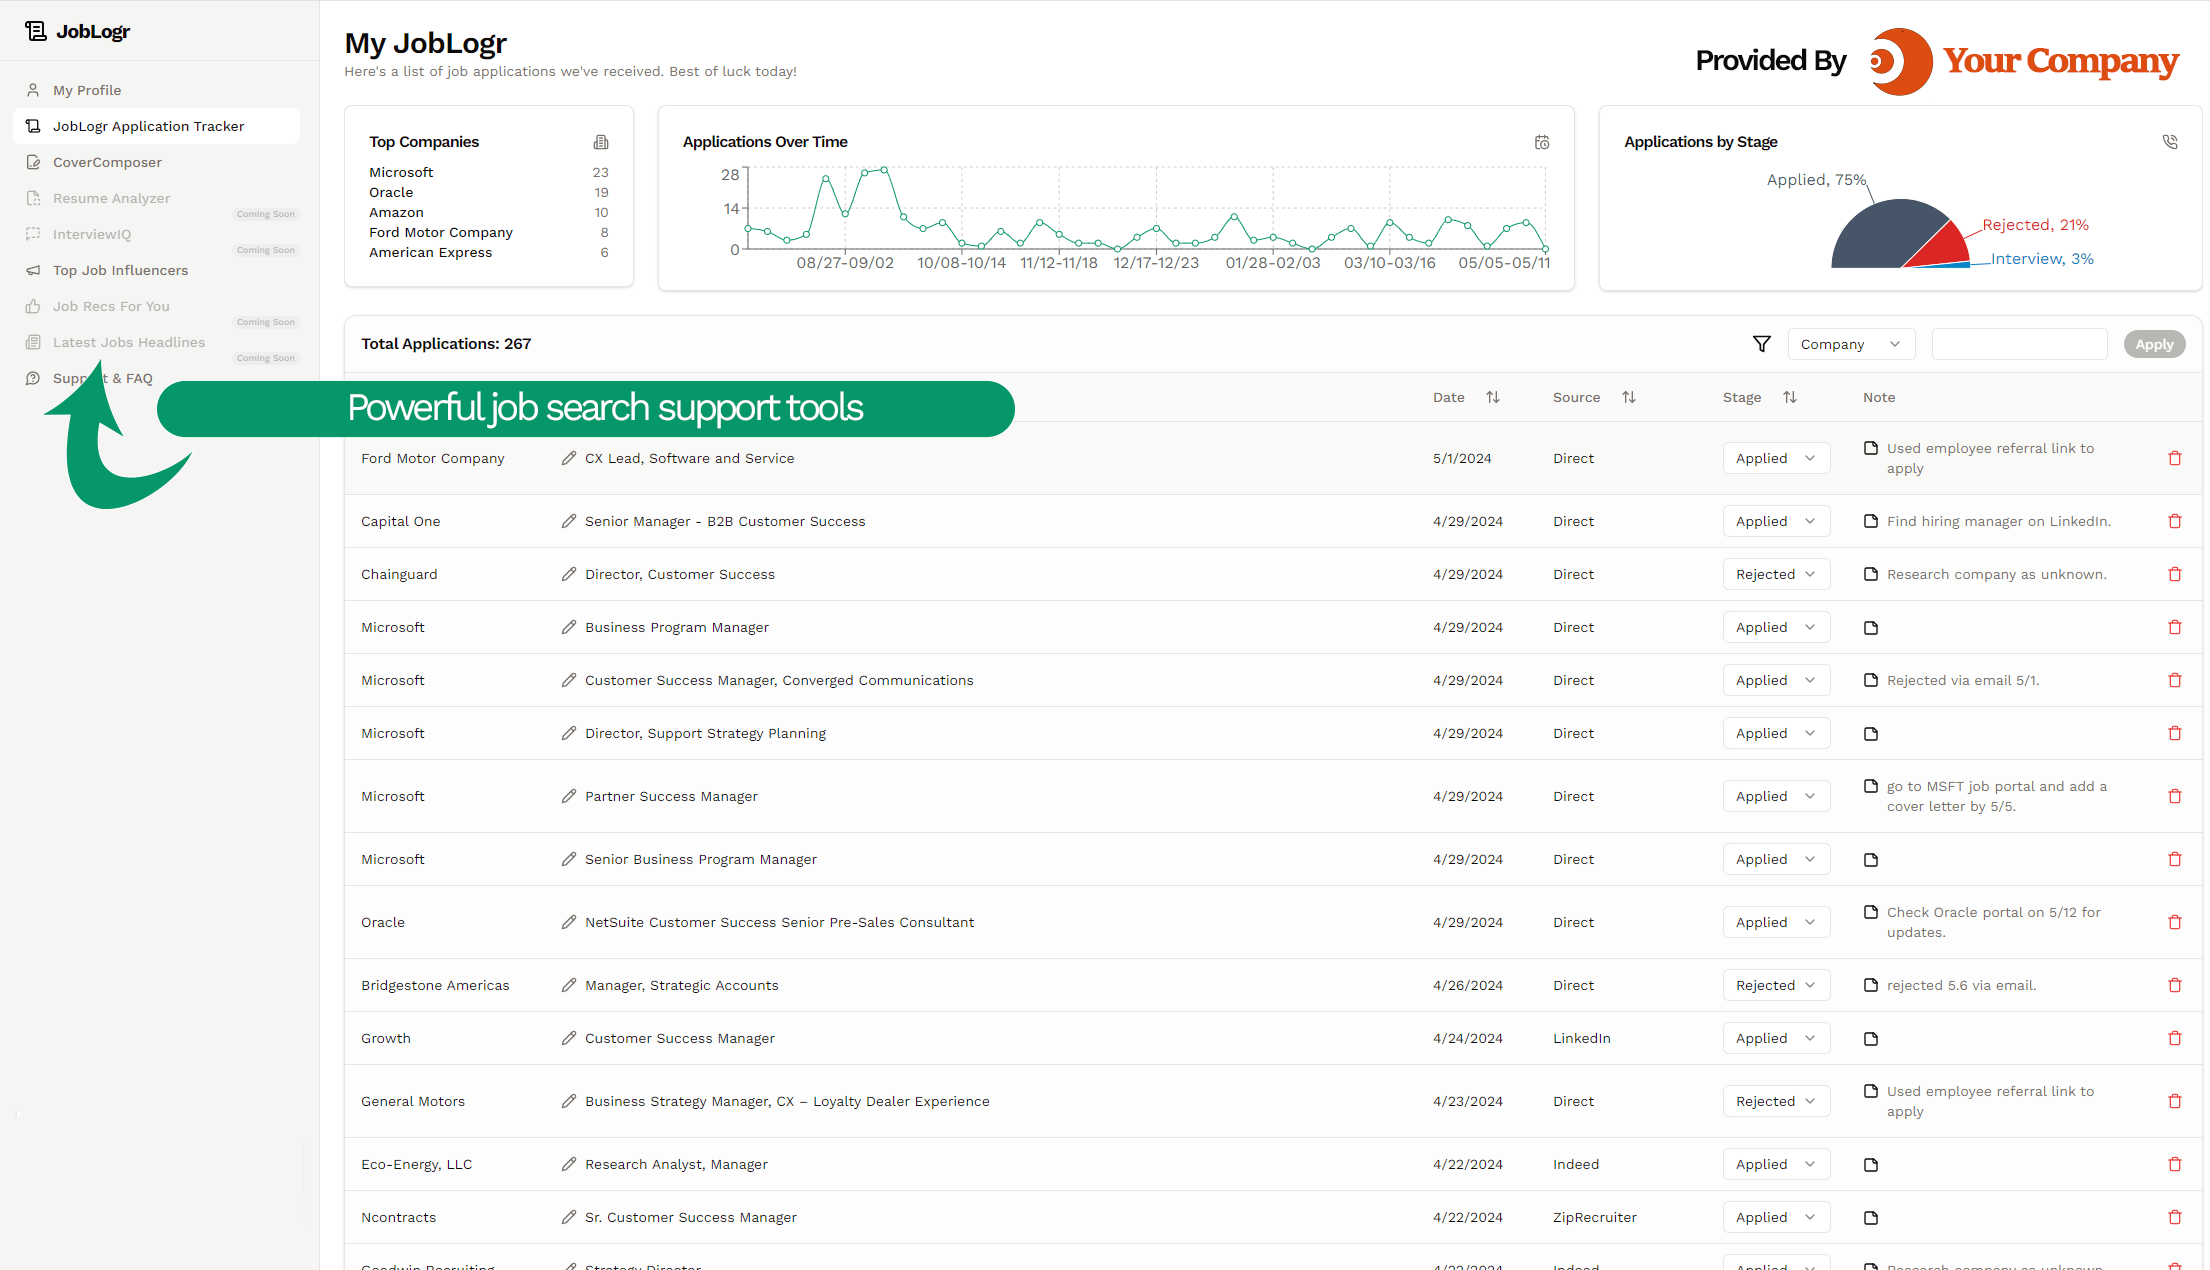Select InterviewIQ menu item
Screen dimensions: 2210x1270
point(92,234)
